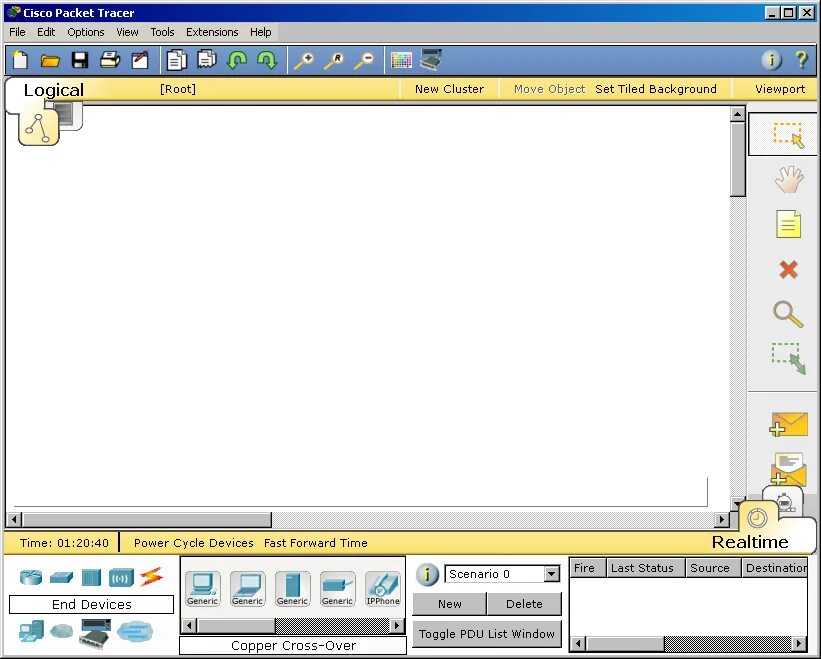Pick the Generic printer device
The height and width of the screenshot is (659, 821).
point(338,589)
